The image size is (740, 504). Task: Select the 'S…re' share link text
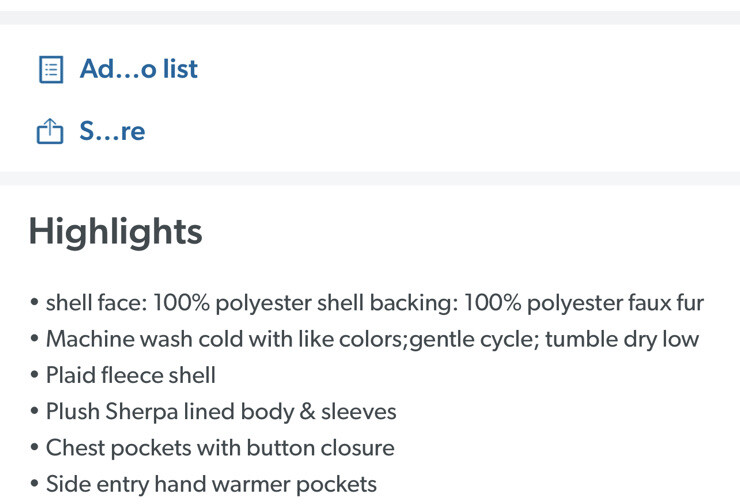[x=112, y=131]
